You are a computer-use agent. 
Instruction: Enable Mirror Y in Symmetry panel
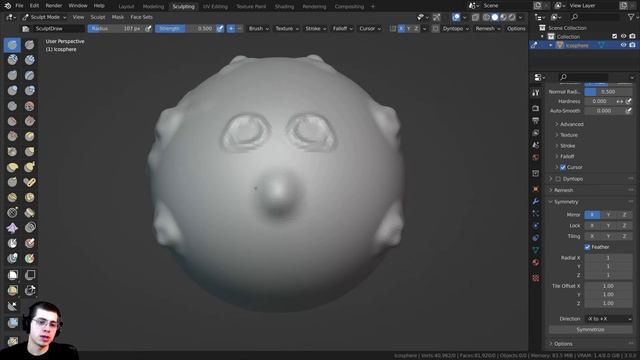pos(608,215)
